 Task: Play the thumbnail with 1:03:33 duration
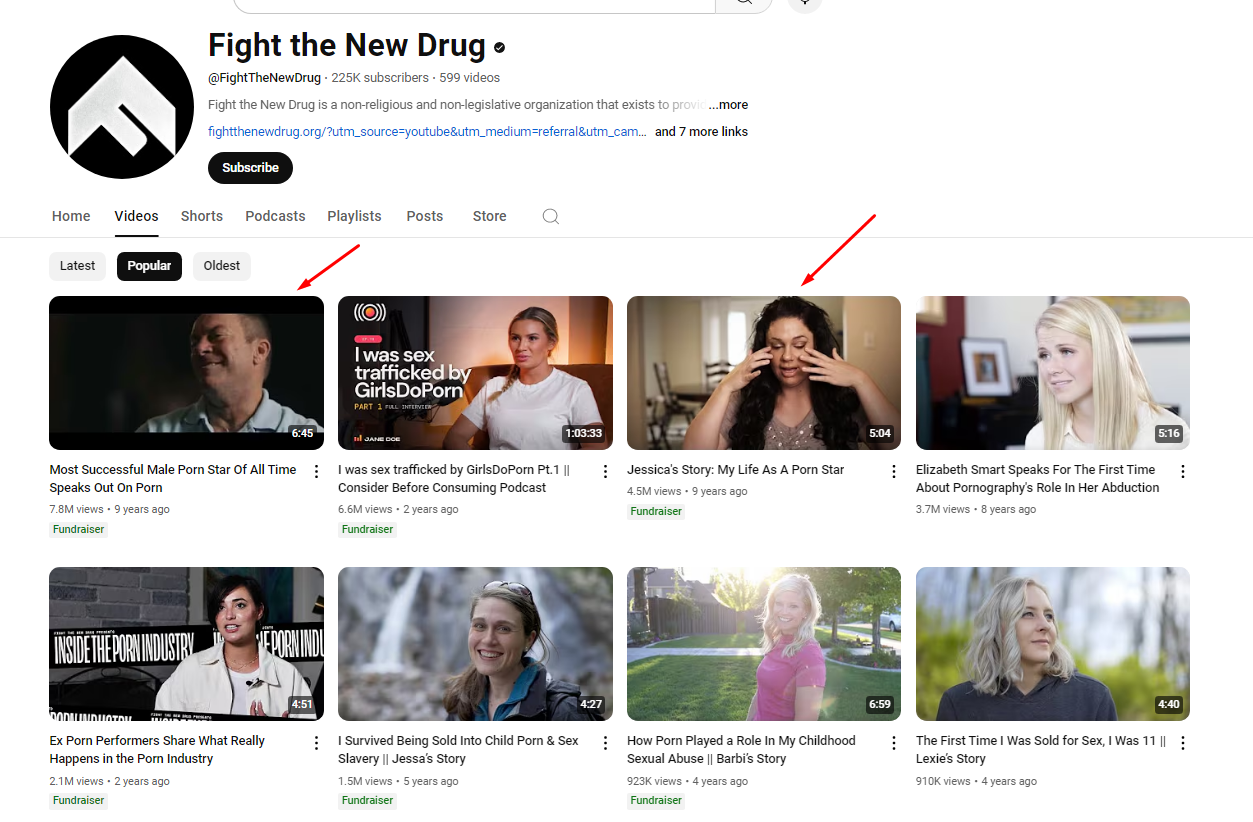[475, 373]
